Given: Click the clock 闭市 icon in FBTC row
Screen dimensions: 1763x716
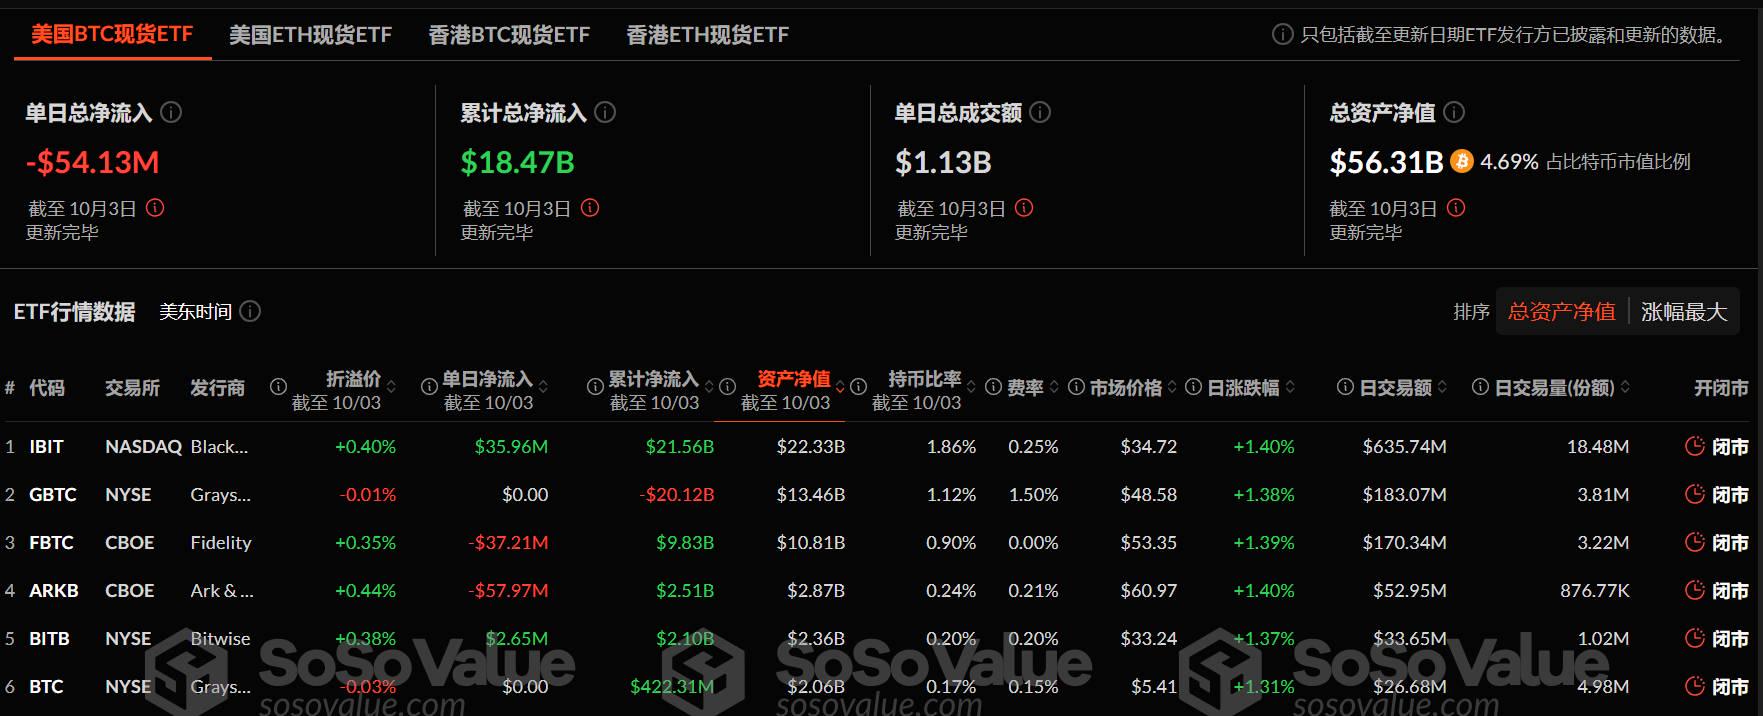Looking at the screenshot, I should [x=1694, y=542].
